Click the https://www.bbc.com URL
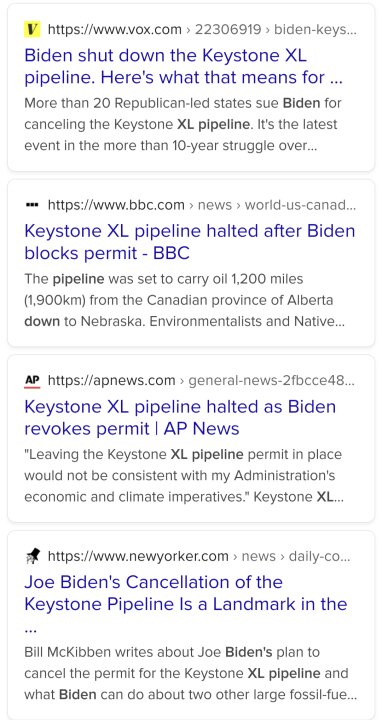 click(x=116, y=205)
